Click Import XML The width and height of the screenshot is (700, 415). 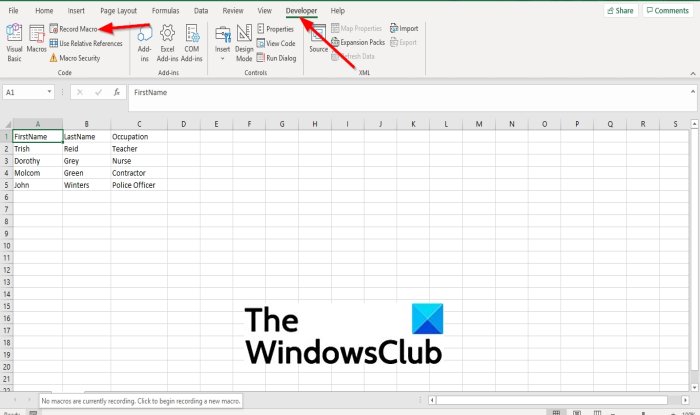(x=404, y=28)
